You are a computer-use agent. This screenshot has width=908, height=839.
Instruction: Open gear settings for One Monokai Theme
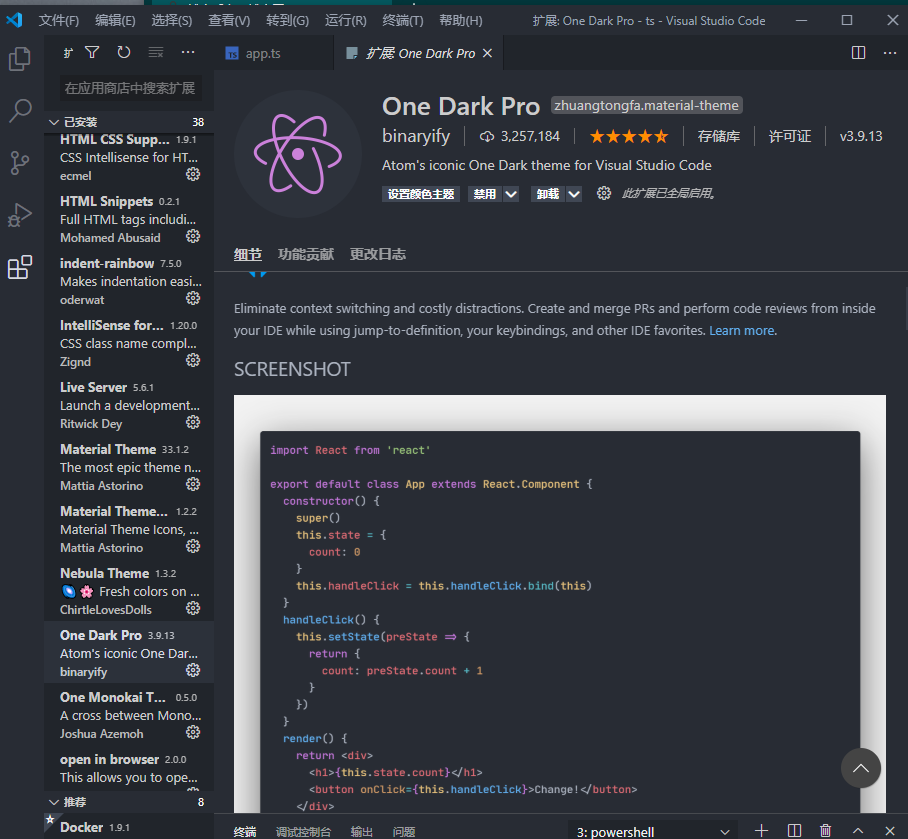coord(193,732)
